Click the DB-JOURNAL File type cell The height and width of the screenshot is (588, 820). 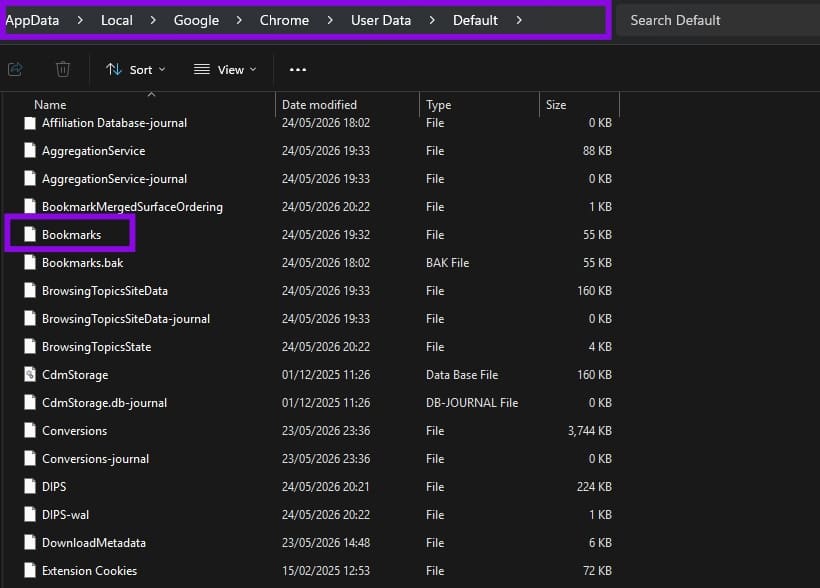[472, 403]
